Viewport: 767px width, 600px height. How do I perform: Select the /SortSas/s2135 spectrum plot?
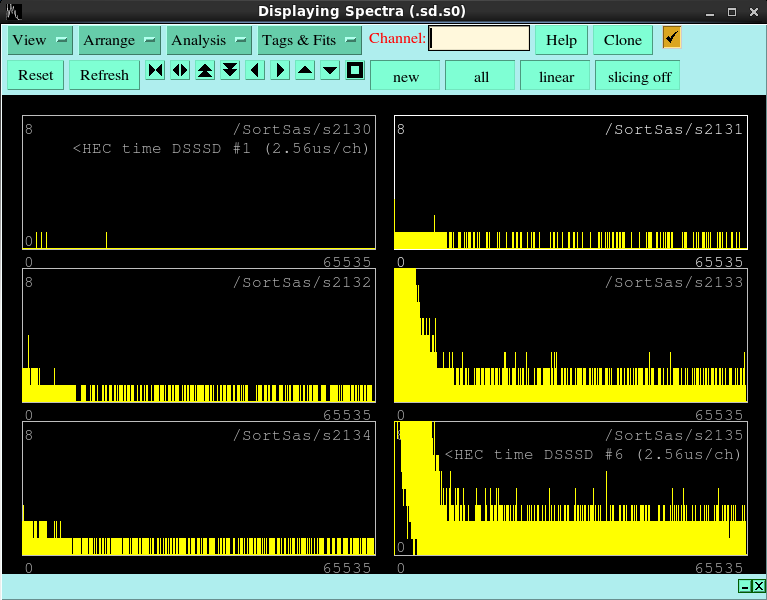(571, 489)
